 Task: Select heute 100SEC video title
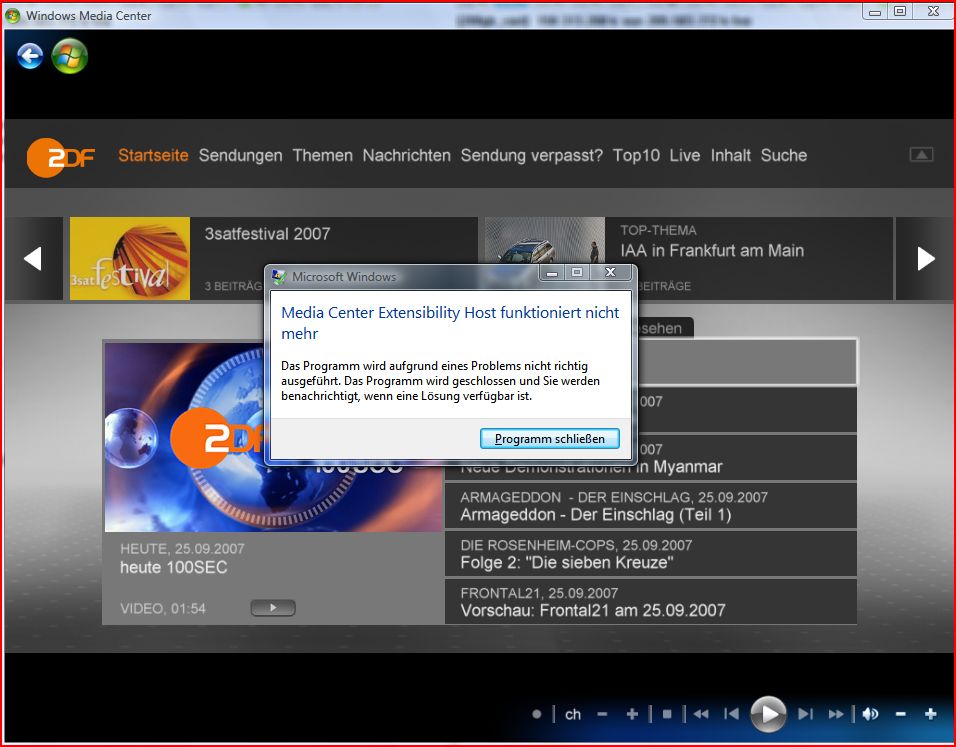pyautogui.click(x=174, y=567)
